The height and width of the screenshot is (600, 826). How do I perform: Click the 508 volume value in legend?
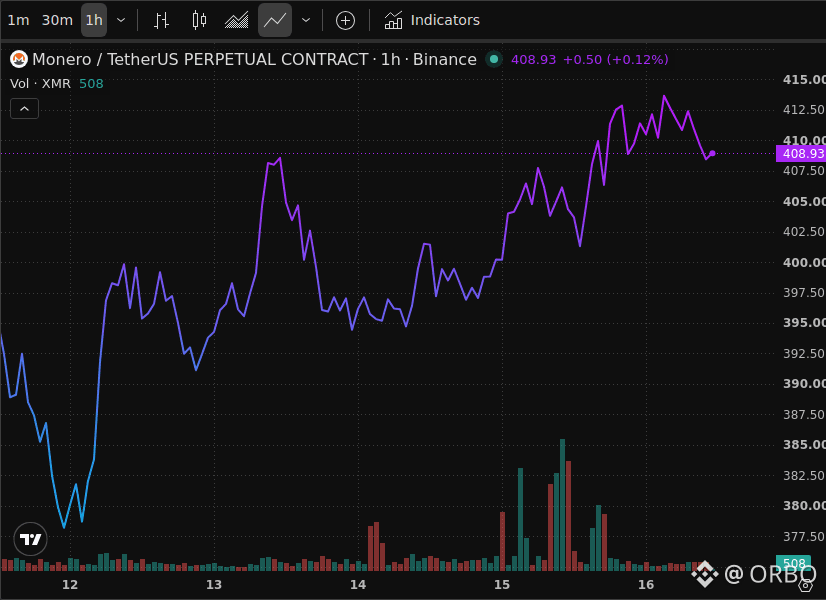91,83
